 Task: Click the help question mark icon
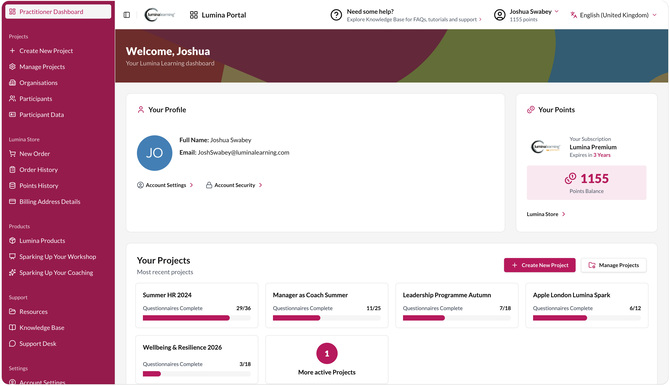pos(336,15)
